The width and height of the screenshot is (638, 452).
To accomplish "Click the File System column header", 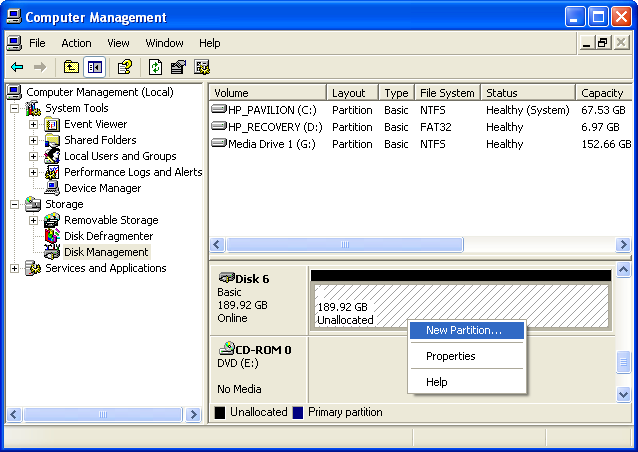I will click(446, 93).
